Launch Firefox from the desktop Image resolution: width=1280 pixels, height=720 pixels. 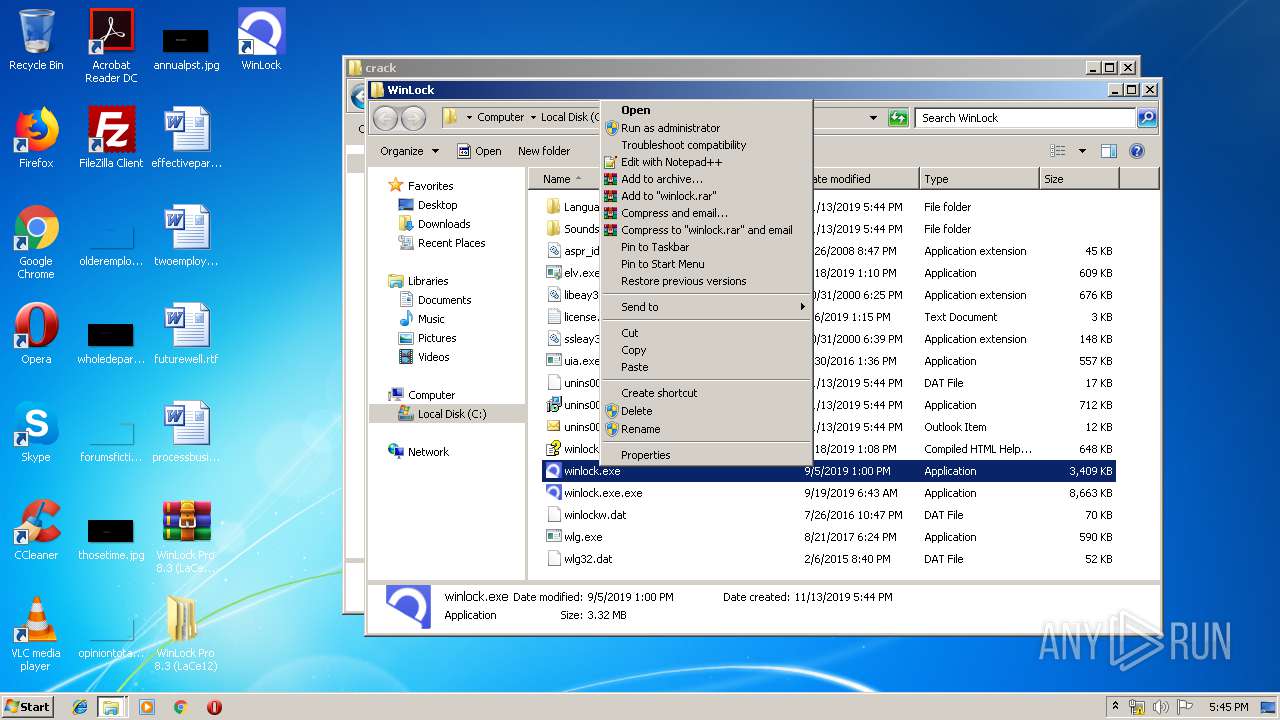[x=36, y=138]
